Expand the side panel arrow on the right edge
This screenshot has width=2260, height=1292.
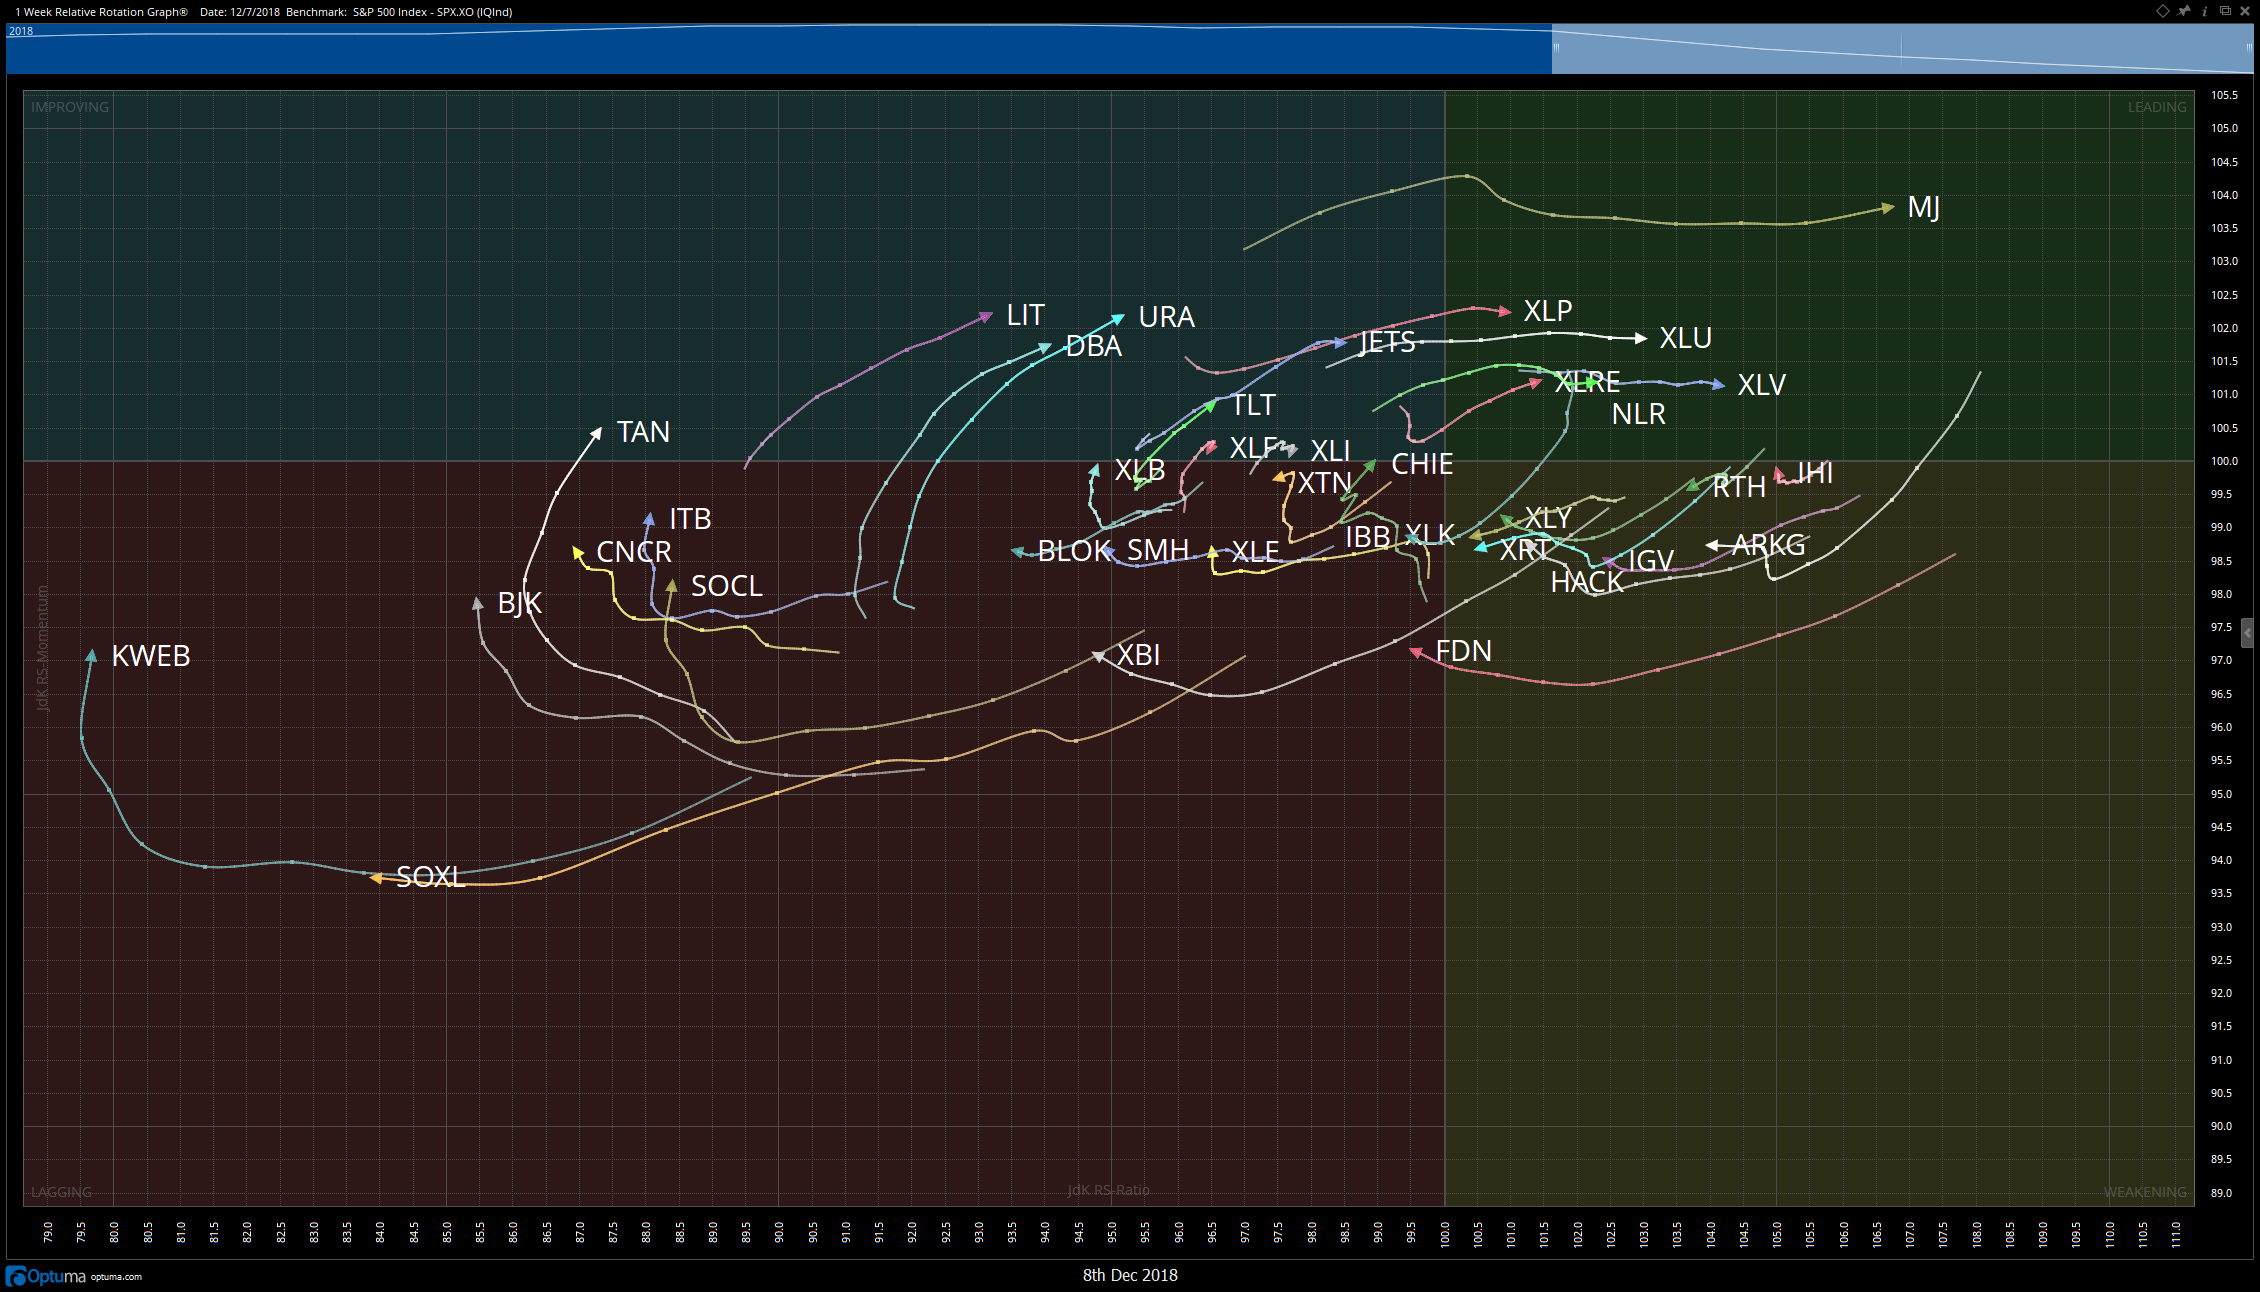tap(2248, 633)
